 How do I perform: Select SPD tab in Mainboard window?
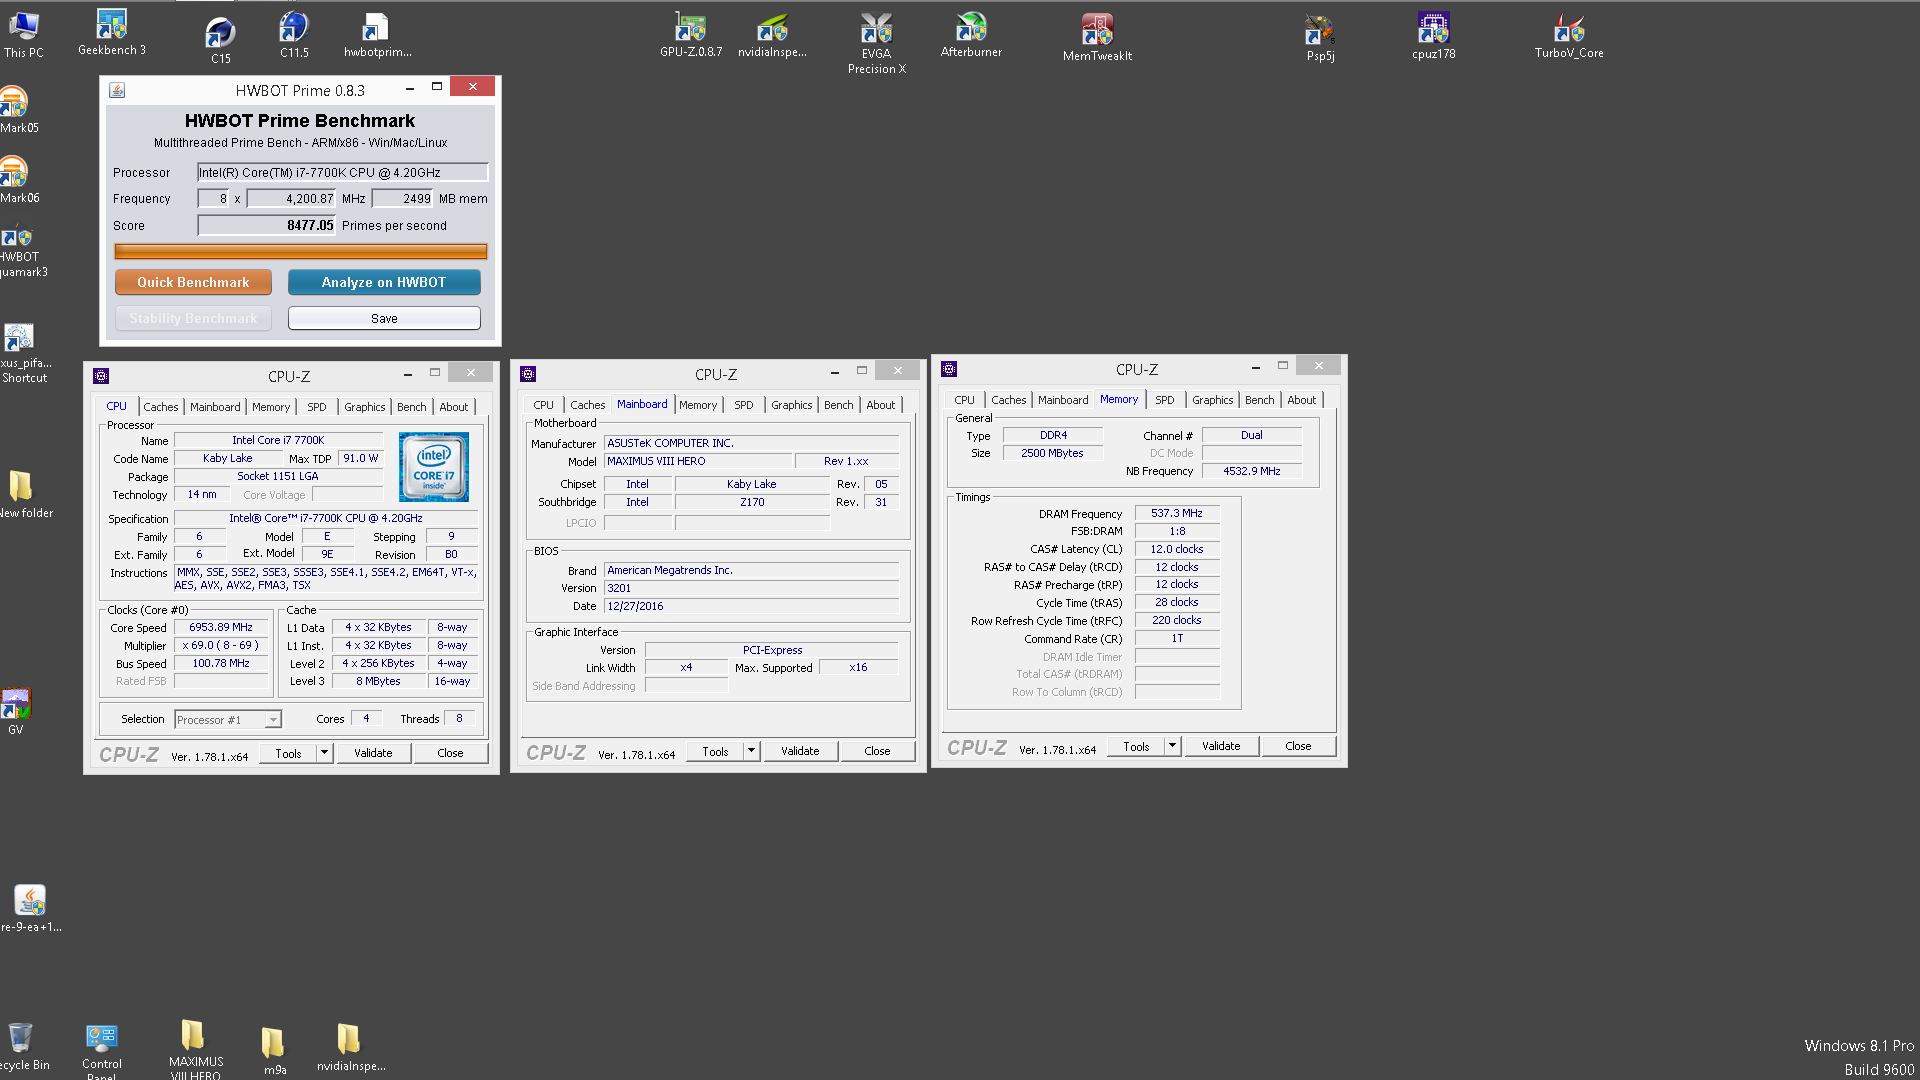[x=743, y=405]
